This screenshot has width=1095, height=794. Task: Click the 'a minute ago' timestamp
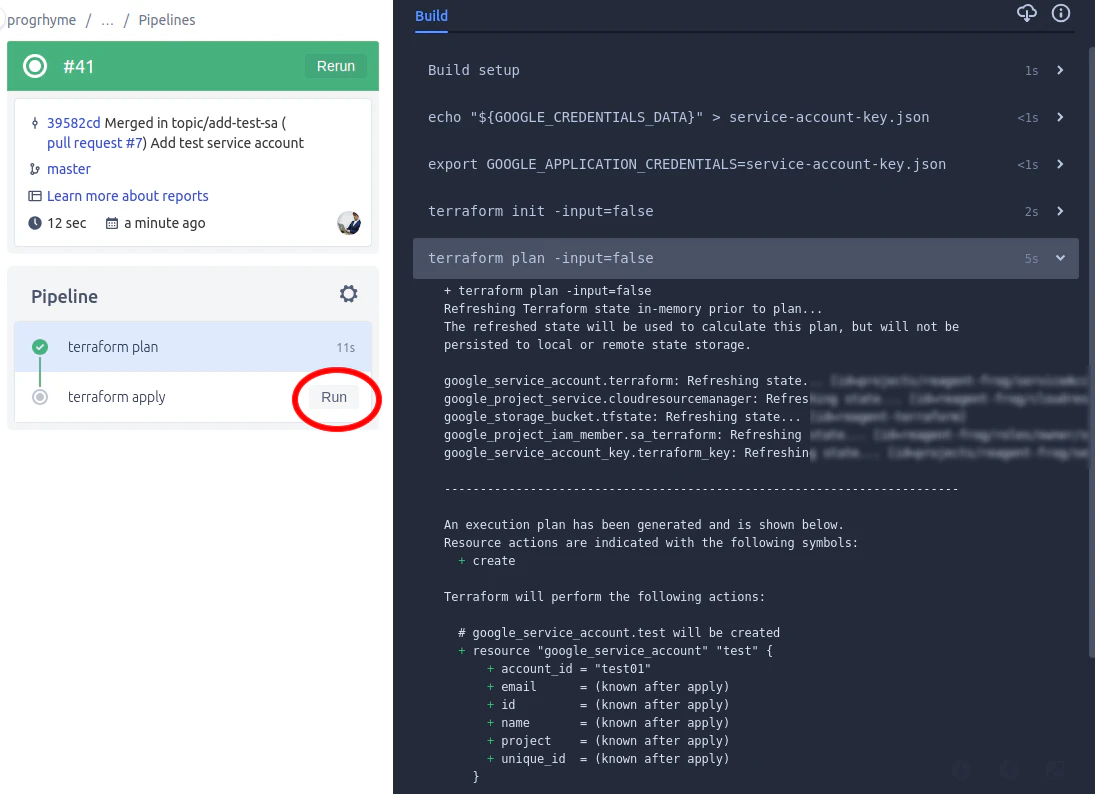(x=165, y=223)
